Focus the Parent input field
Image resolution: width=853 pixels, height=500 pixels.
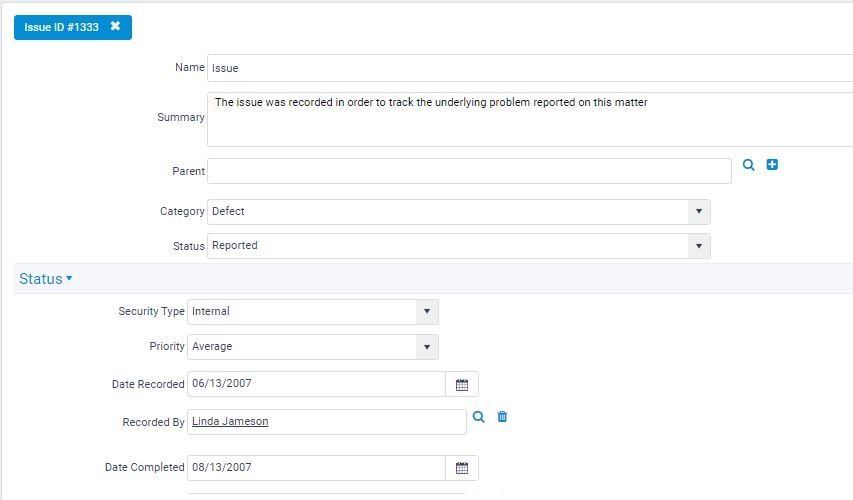pos(469,171)
